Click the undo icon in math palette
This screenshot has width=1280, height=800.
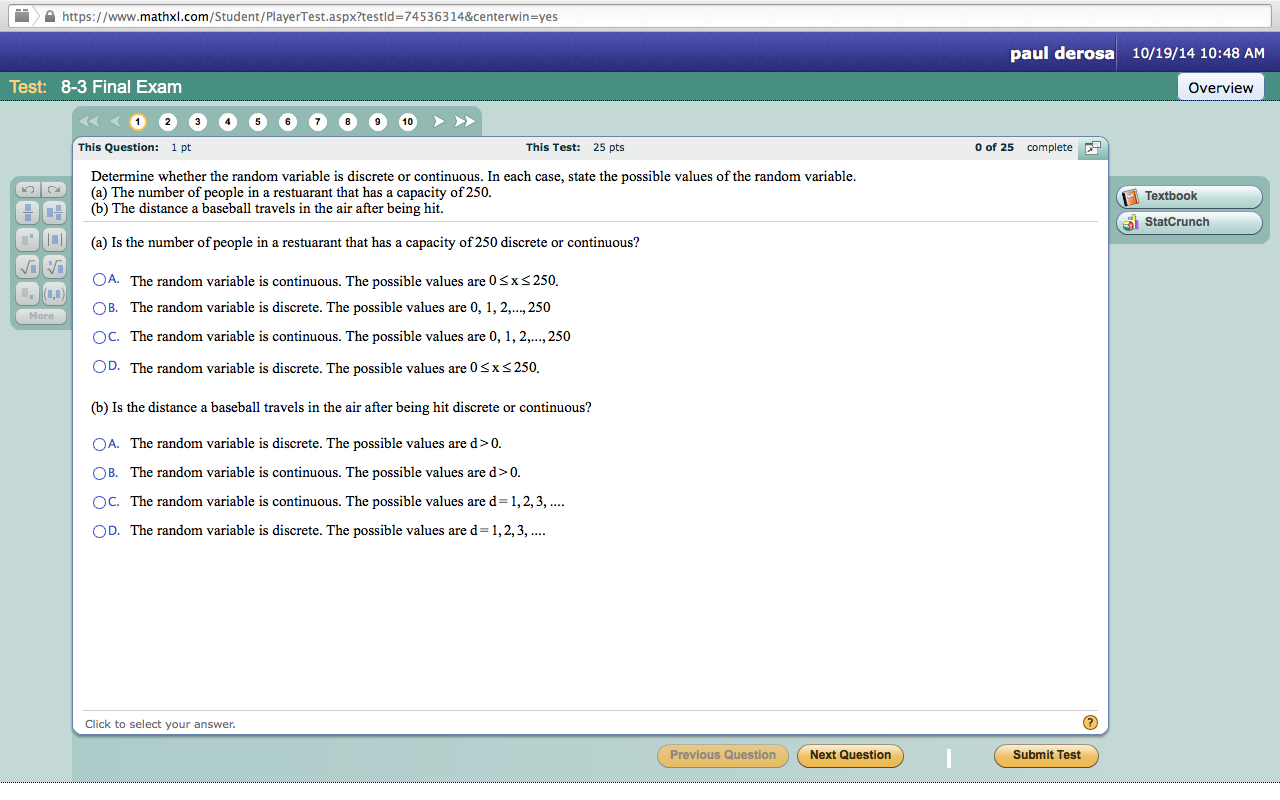tap(27, 190)
